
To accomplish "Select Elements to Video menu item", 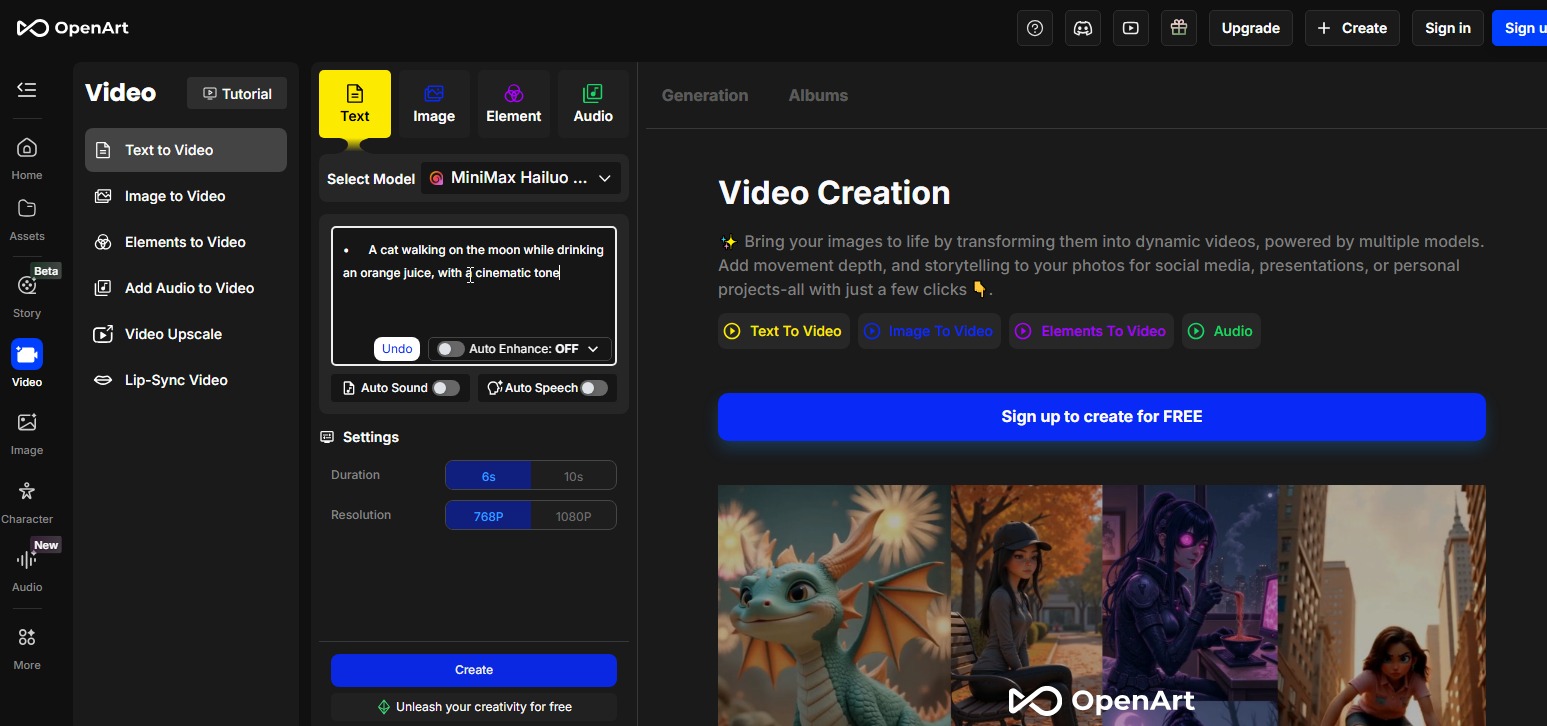I will [186, 242].
